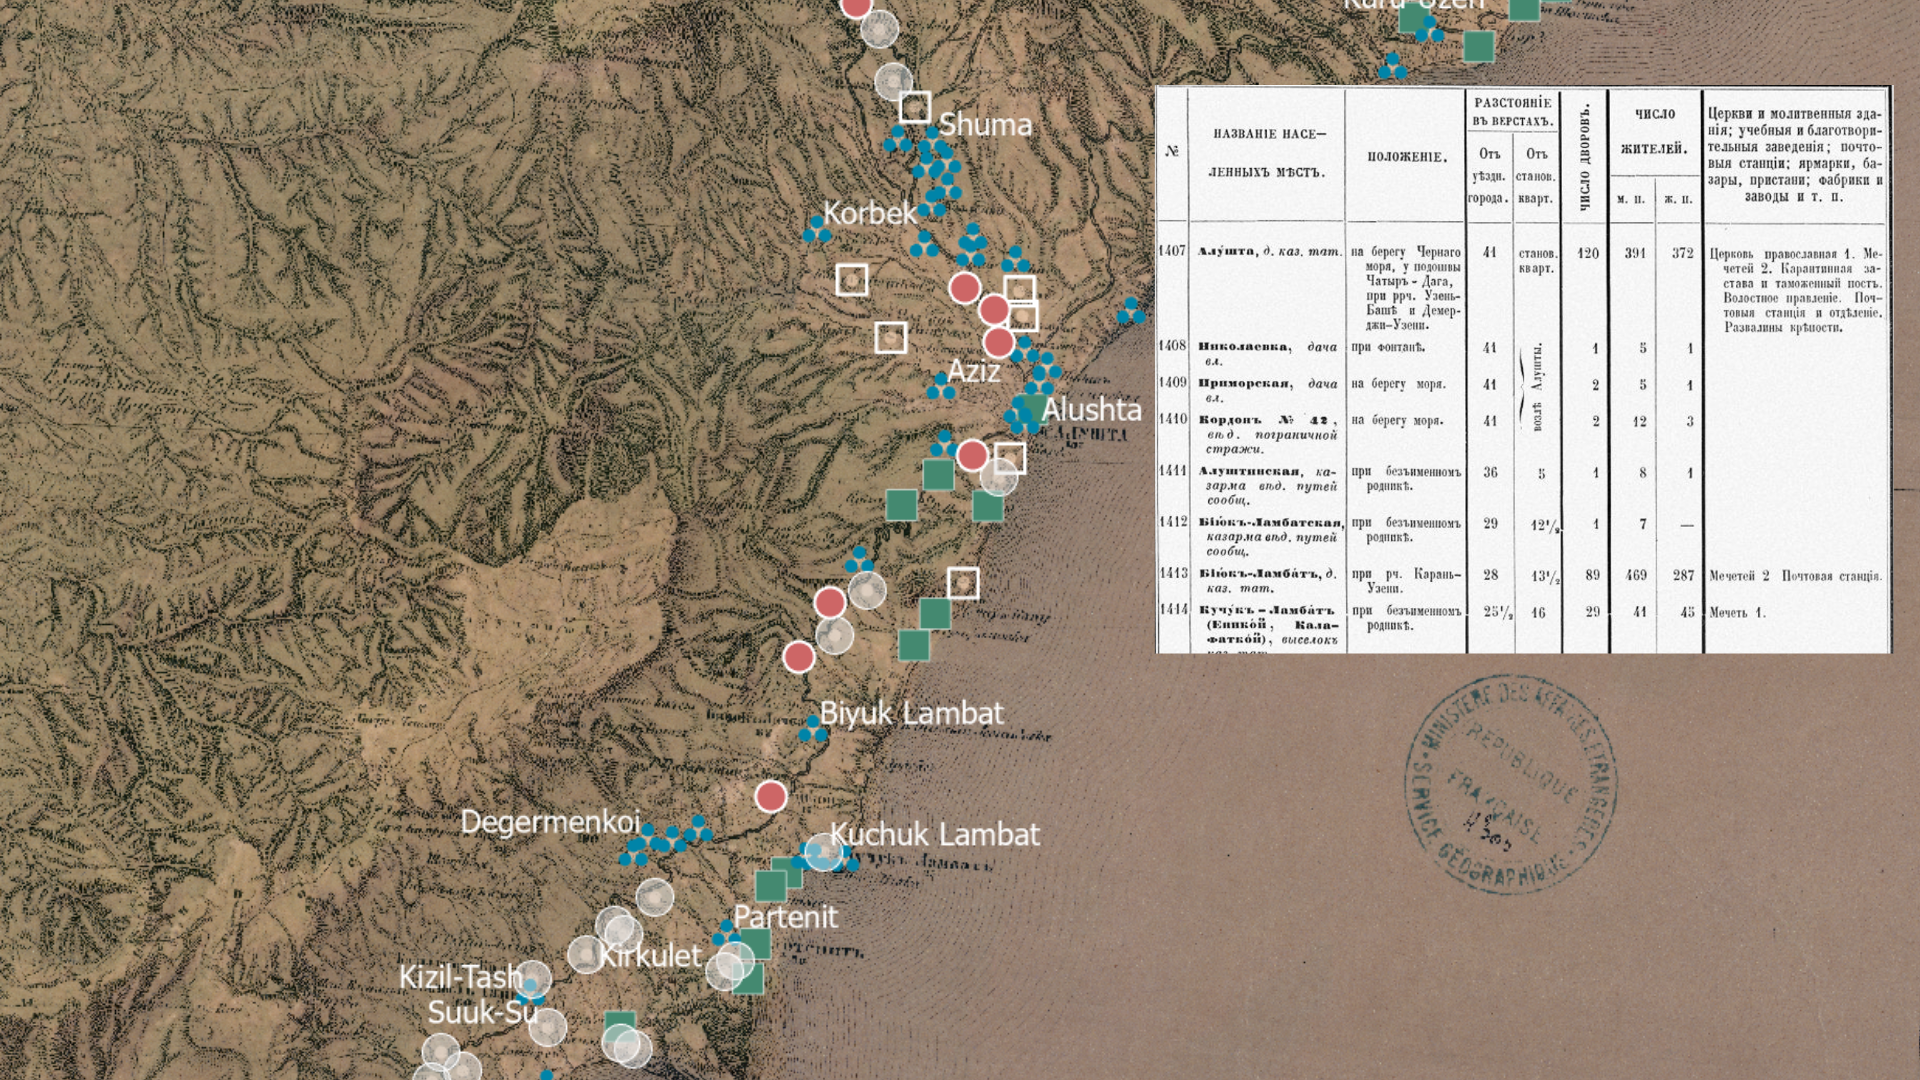Click the Alushta place label
The image size is (1920, 1080).
1091,409
